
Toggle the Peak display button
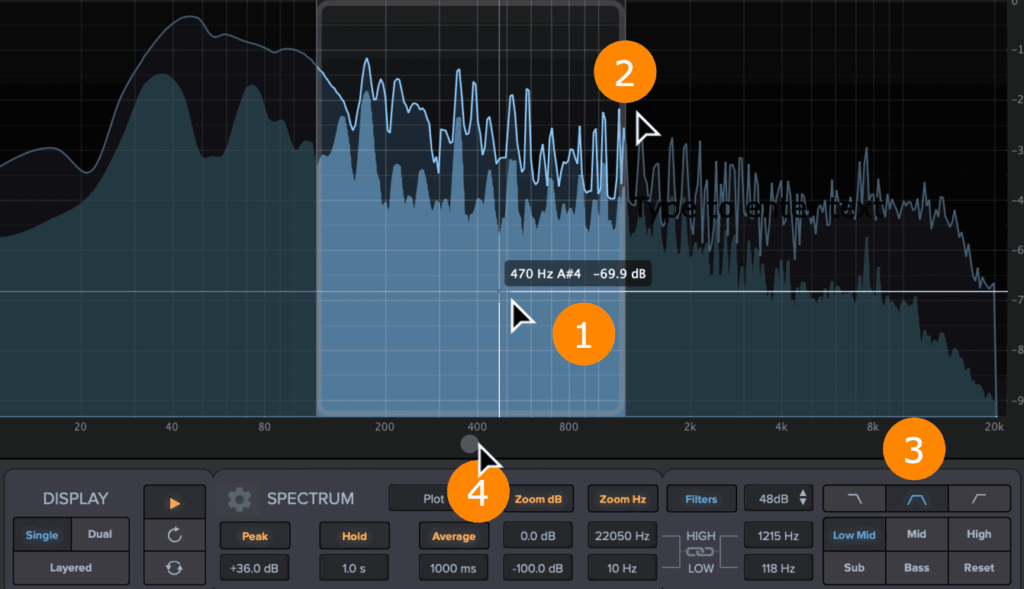point(254,536)
